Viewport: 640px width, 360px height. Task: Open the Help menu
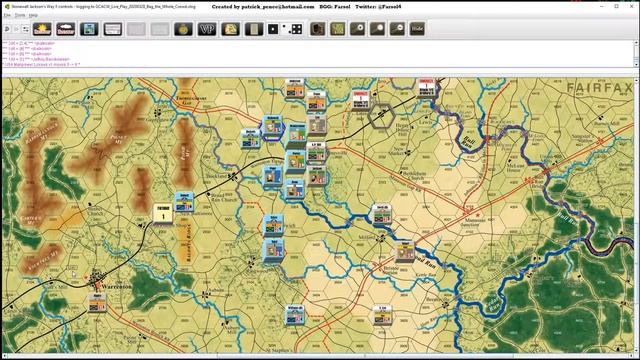click(33, 15)
